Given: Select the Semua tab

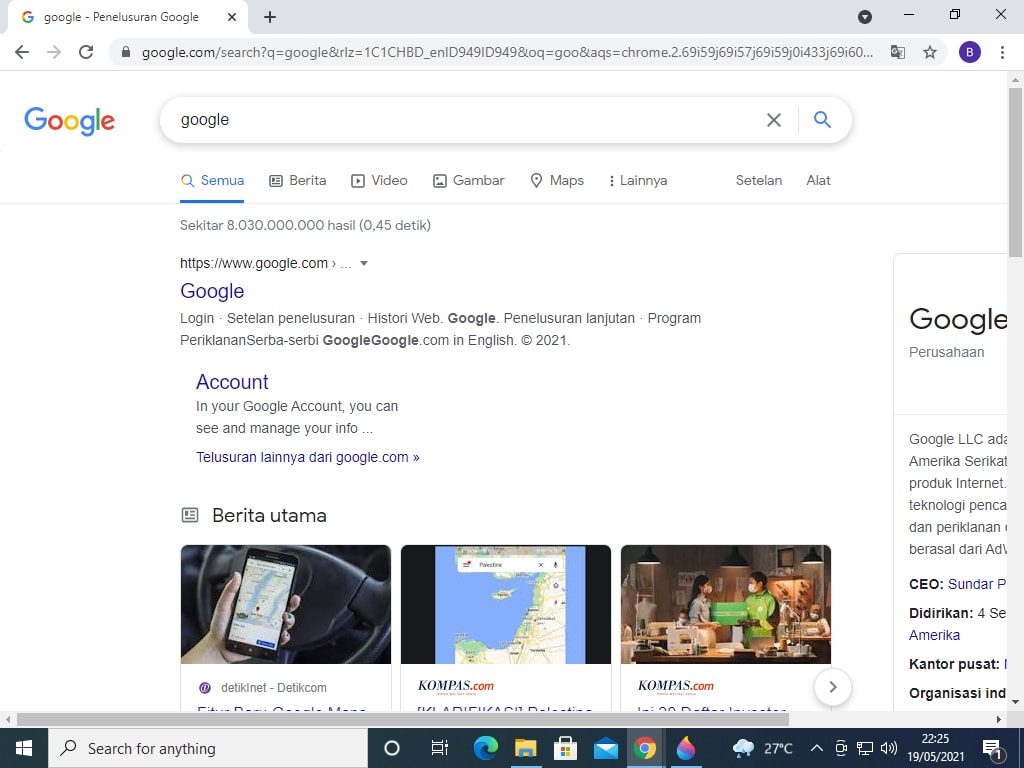Looking at the screenshot, I should tap(212, 181).
